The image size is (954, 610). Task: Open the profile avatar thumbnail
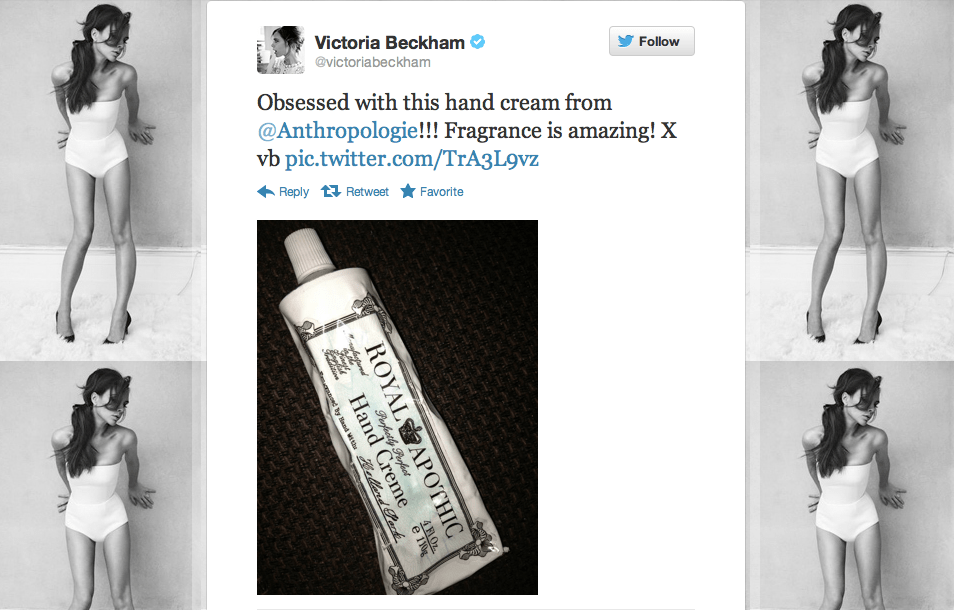tap(280, 50)
